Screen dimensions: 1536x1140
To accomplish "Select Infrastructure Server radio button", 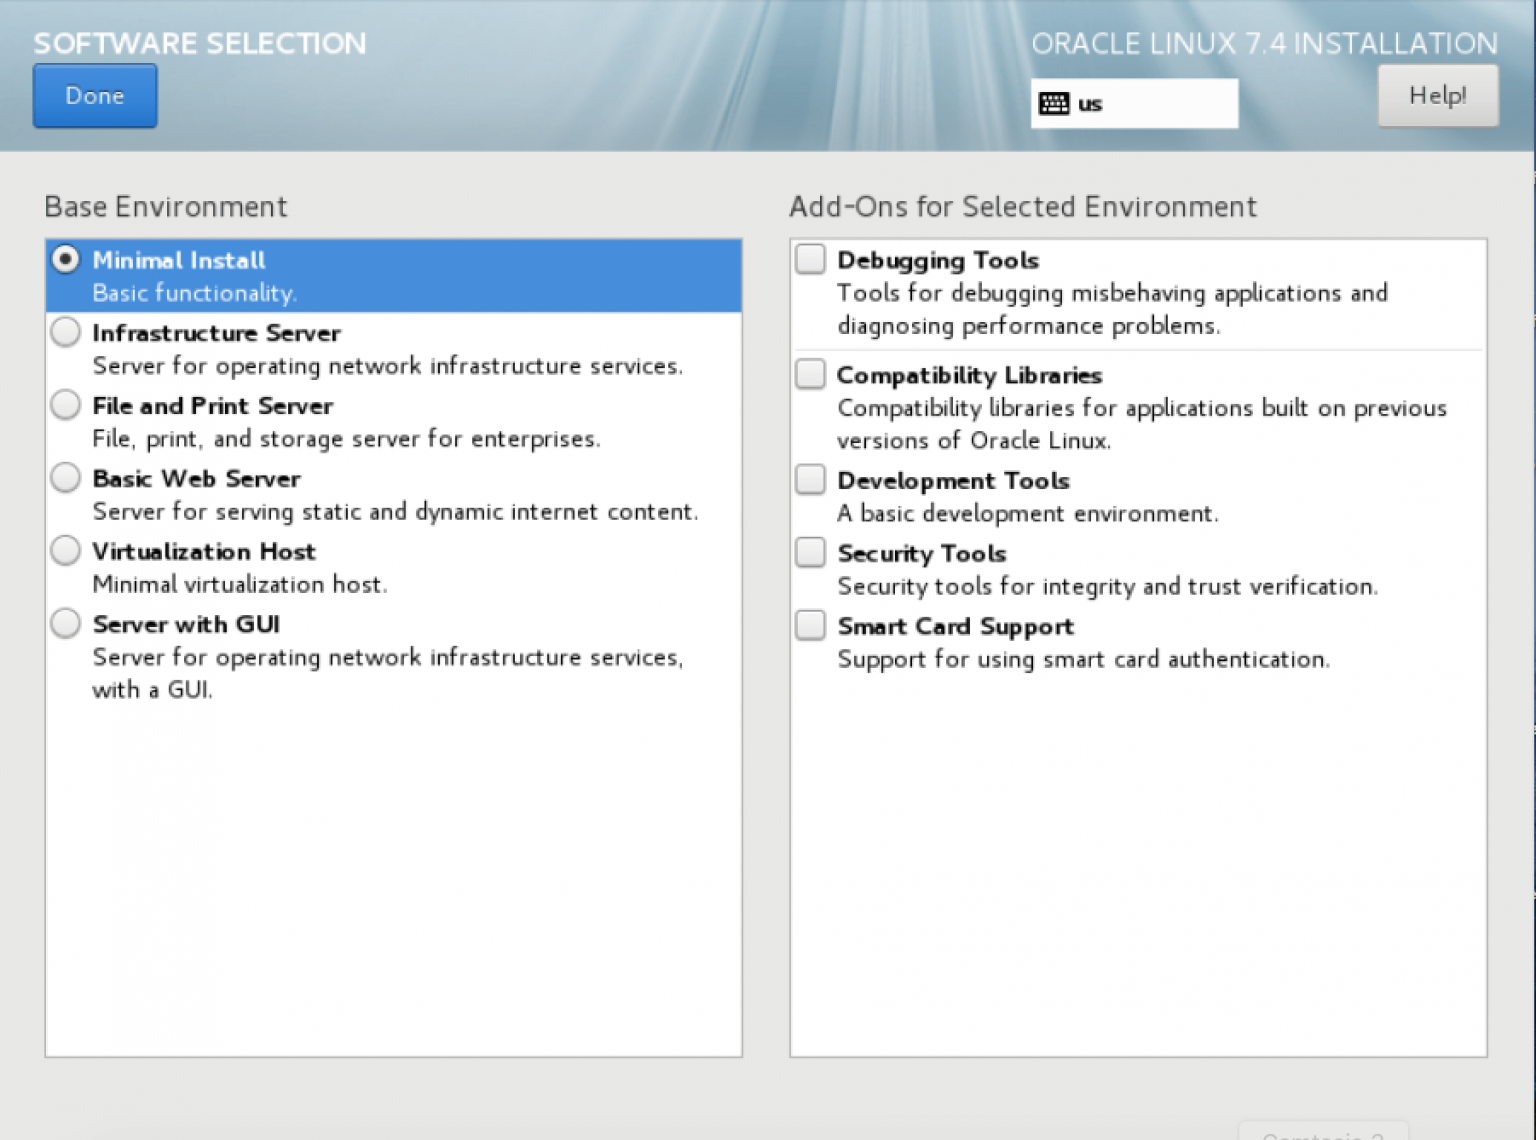I will coord(66,332).
